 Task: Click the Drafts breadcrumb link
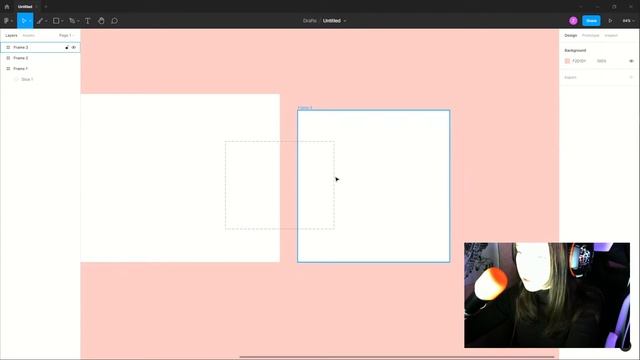coord(309,20)
